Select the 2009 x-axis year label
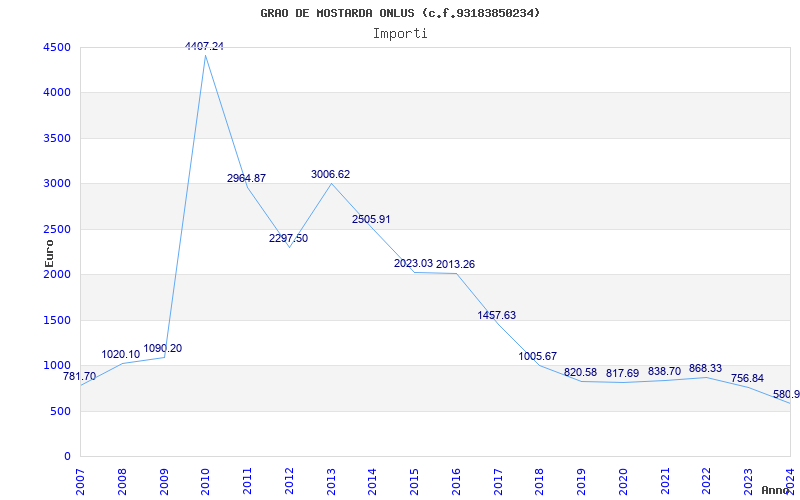This screenshot has width=800, height=500. point(164,482)
